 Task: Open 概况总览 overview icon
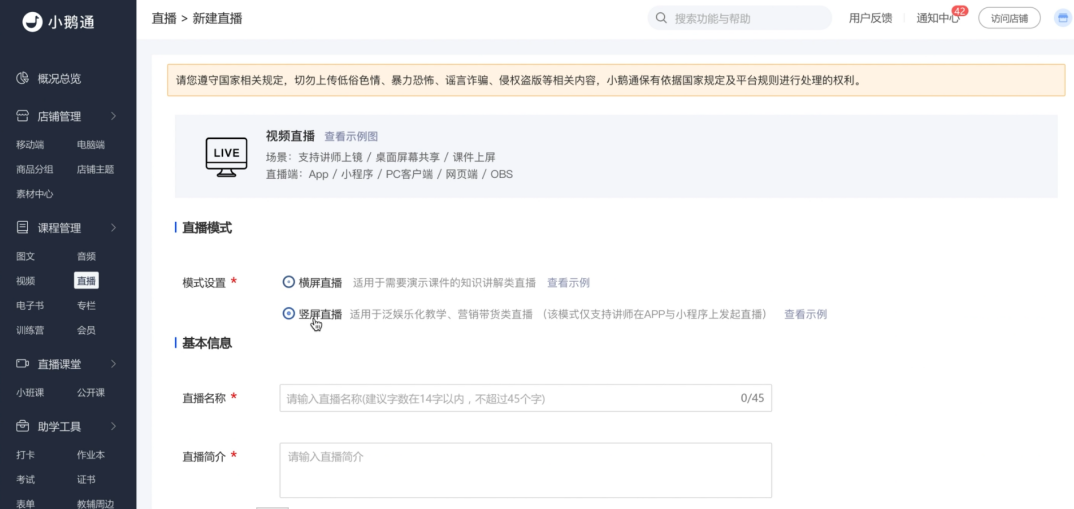(x=23, y=79)
